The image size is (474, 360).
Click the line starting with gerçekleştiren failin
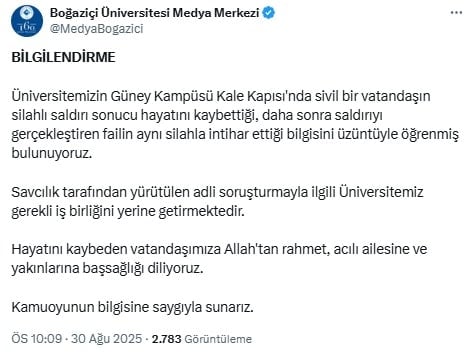(235, 134)
